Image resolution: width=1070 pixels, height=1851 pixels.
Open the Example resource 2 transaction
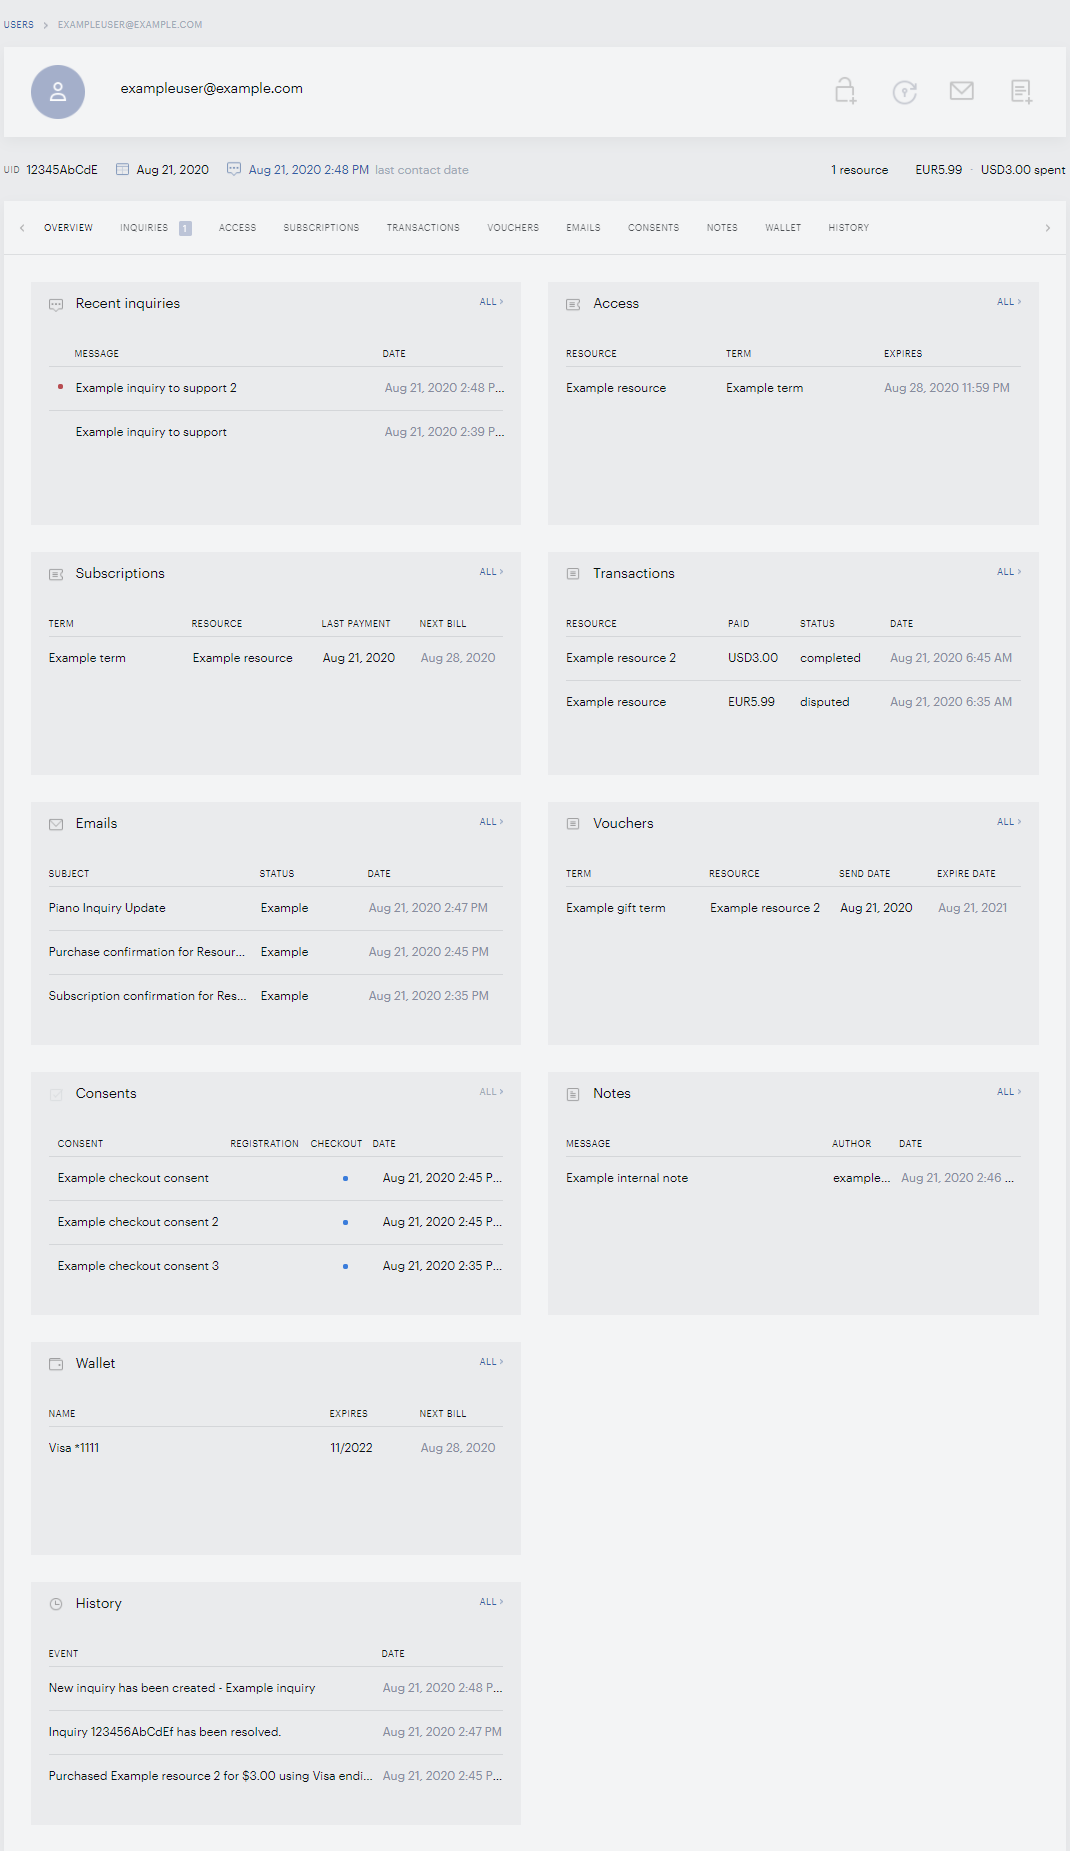pyautogui.click(x=793, y=658)
